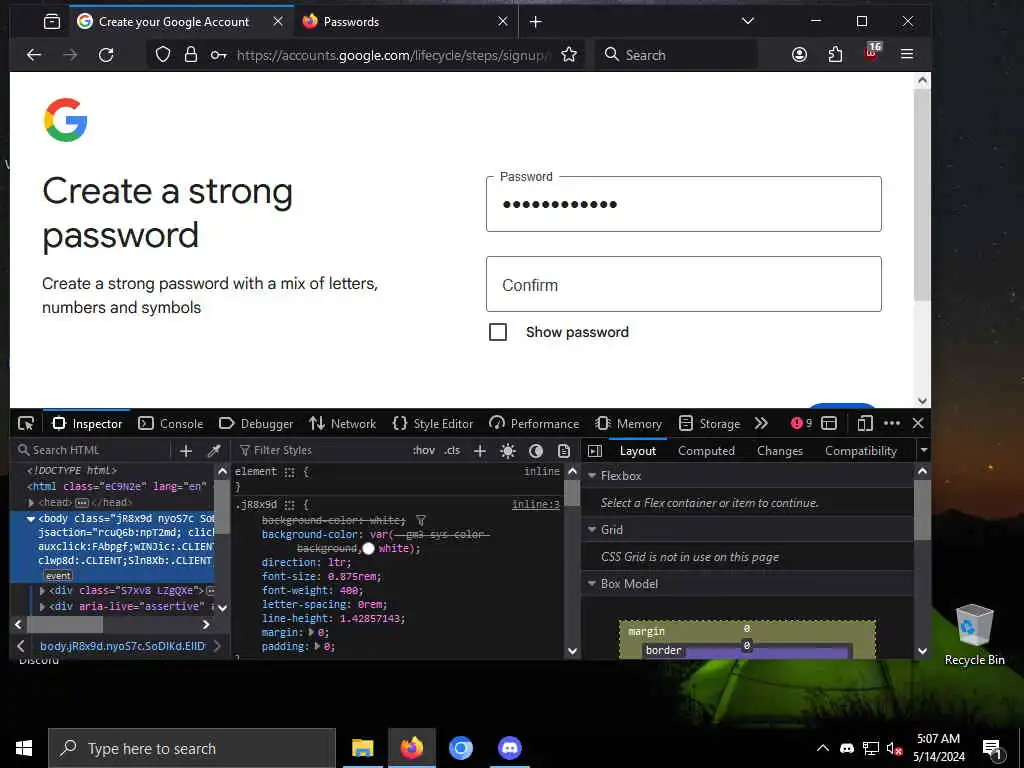Click the event badge on the body element
This screenshot has width=1024, height=768.
[58, 576]
